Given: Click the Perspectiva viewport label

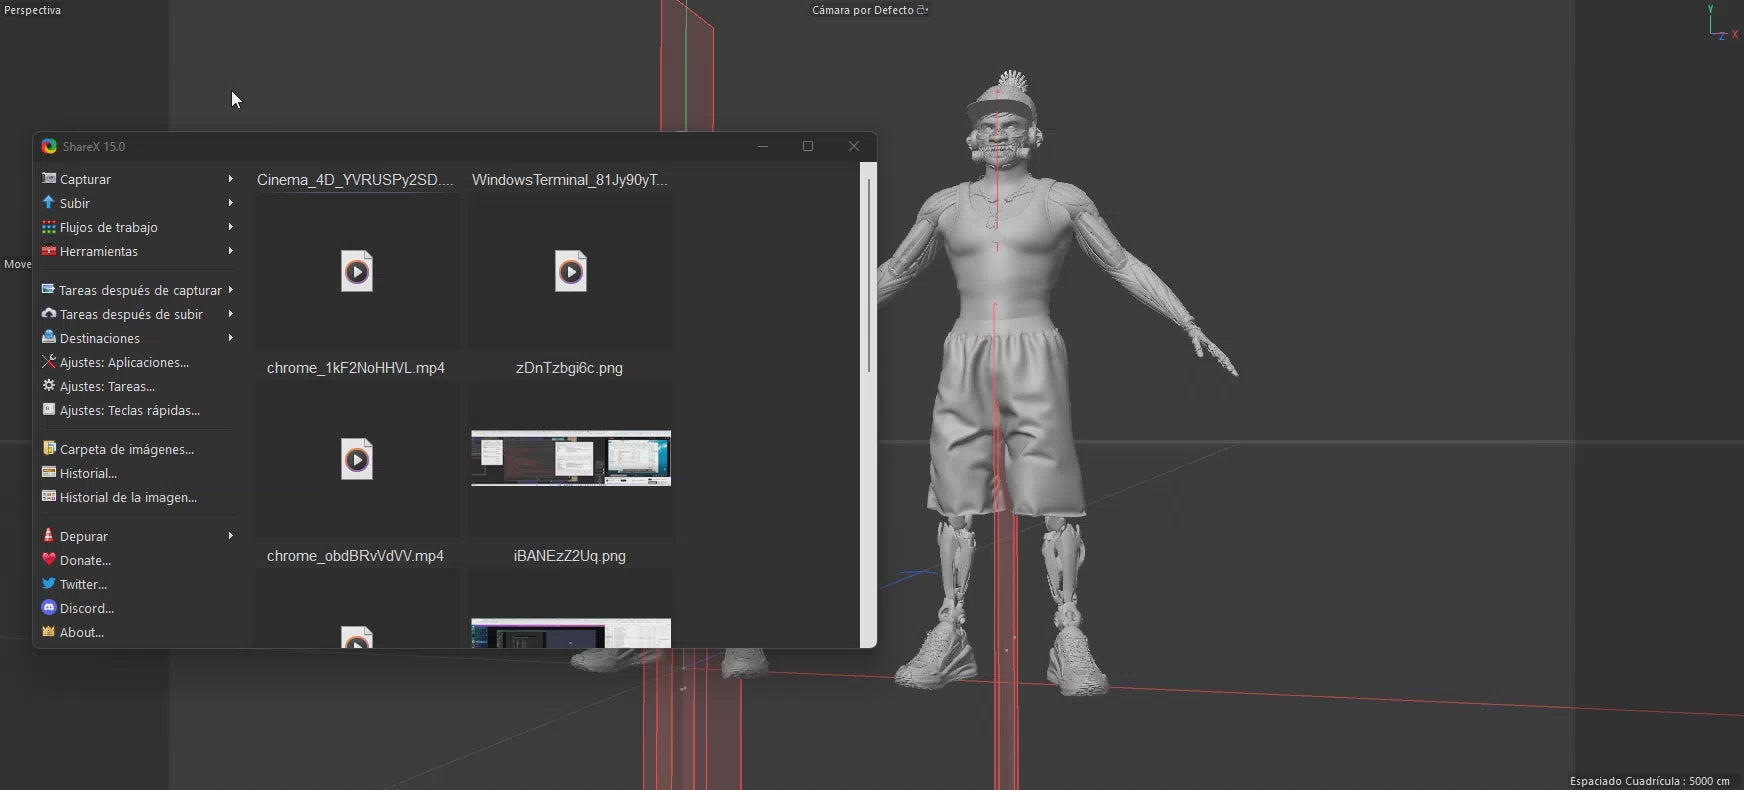Looking at the screenshot, I should (x=33, y=10).
